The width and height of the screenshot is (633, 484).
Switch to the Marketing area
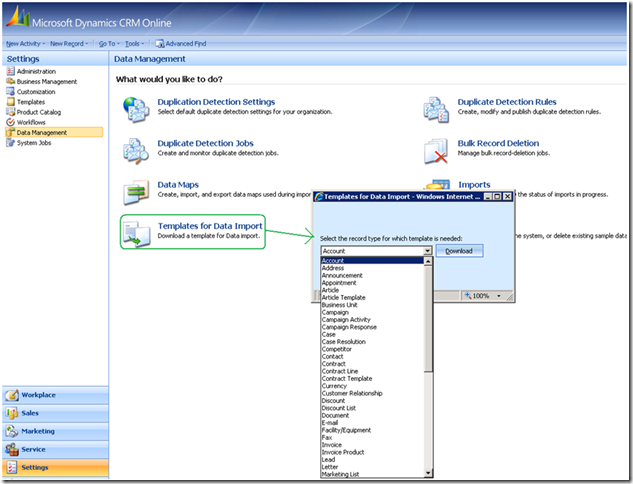point(38,431)
